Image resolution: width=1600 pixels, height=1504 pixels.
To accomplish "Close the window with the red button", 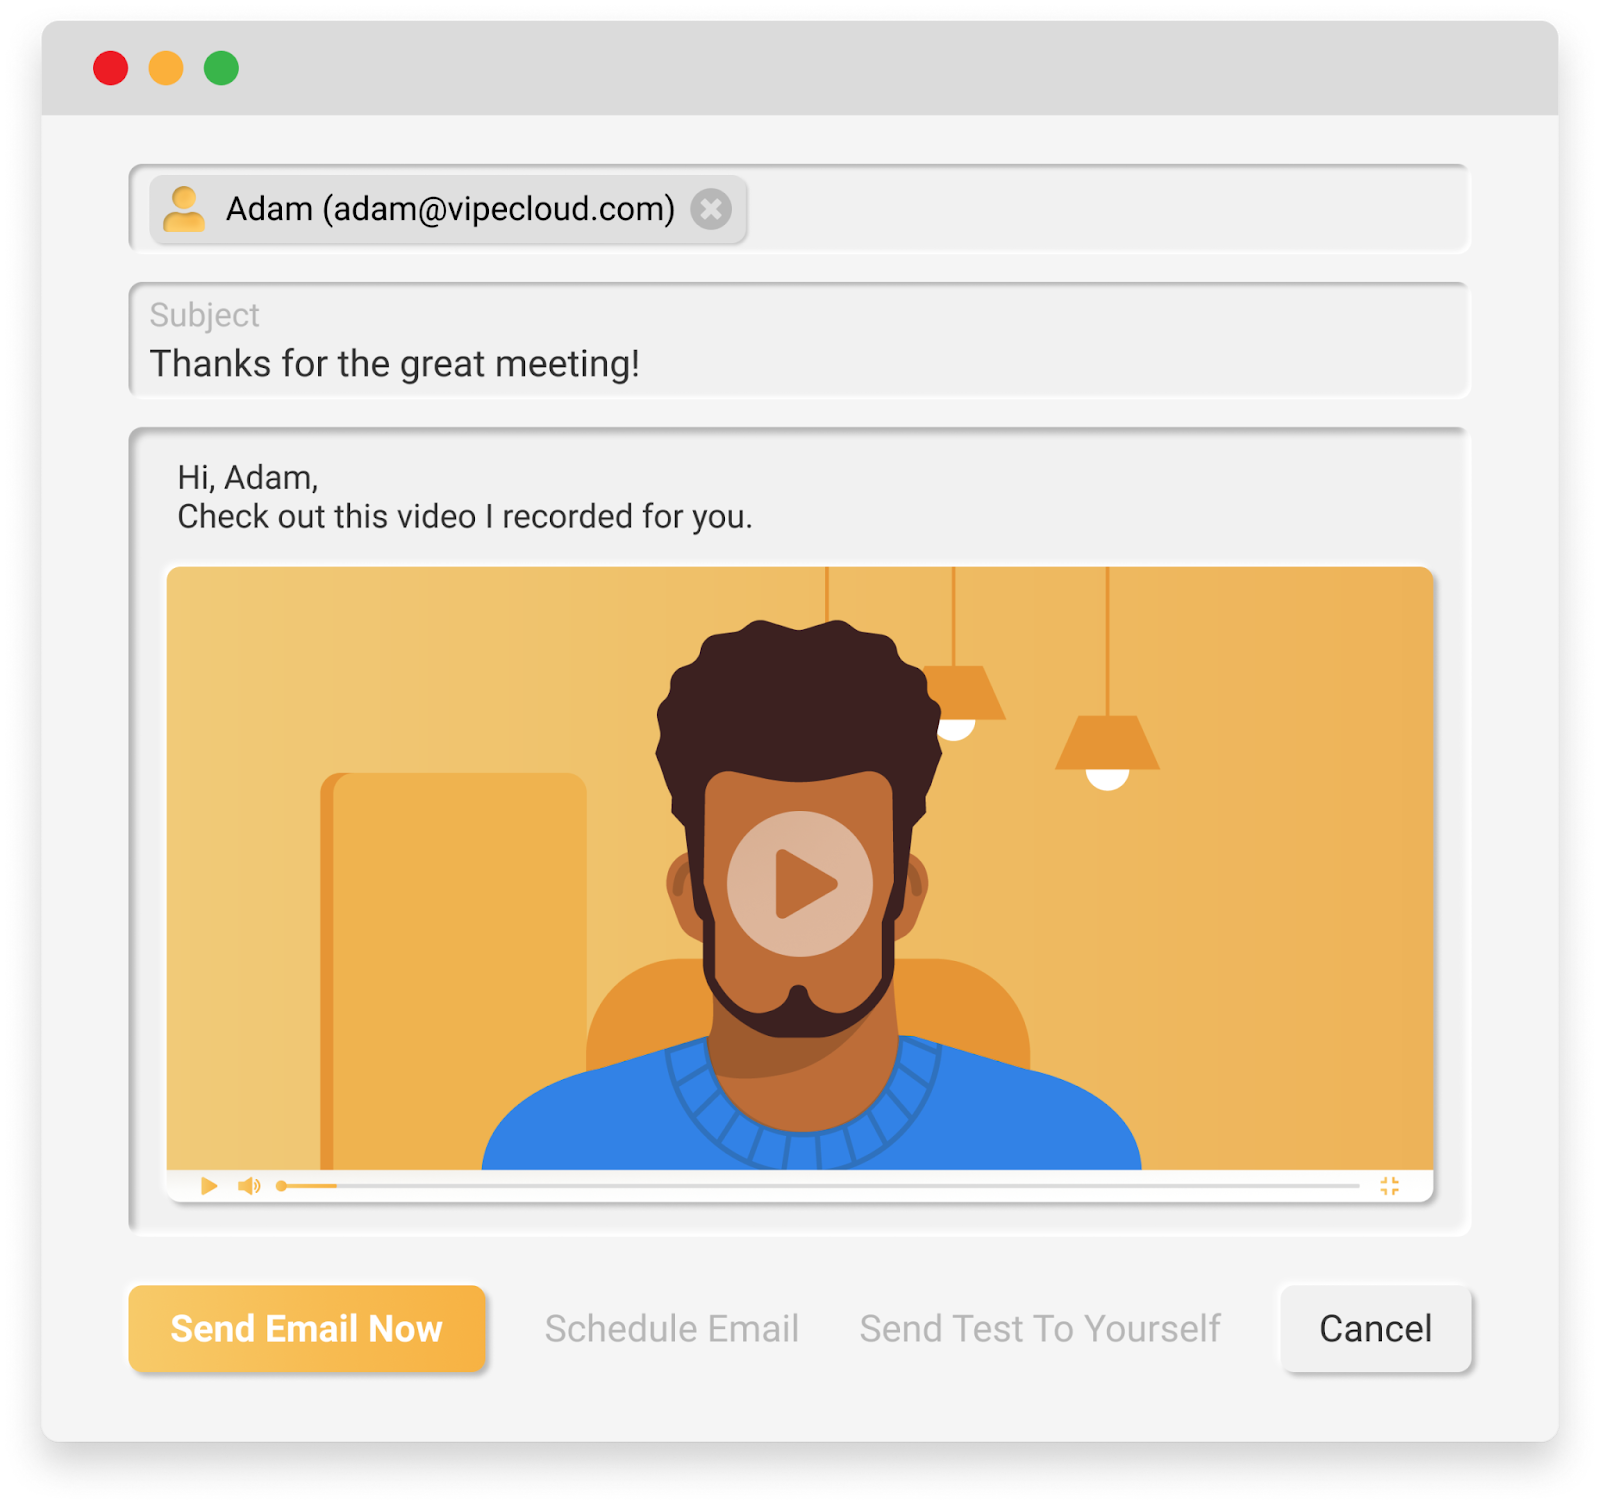I will coord(111,68).
